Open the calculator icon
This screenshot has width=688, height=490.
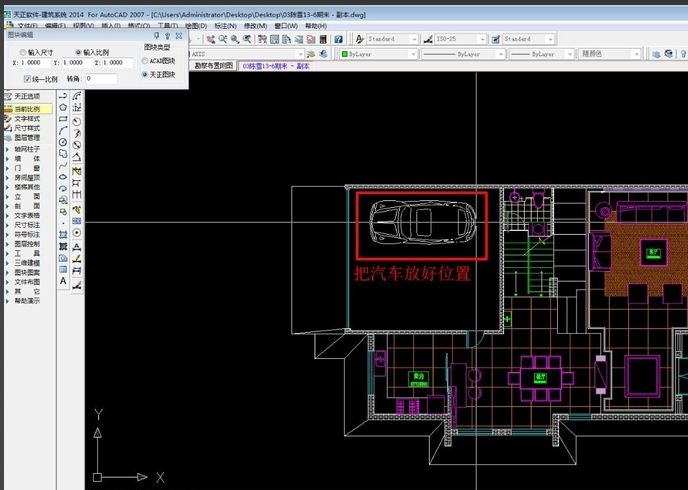click(x=323, y=39)
